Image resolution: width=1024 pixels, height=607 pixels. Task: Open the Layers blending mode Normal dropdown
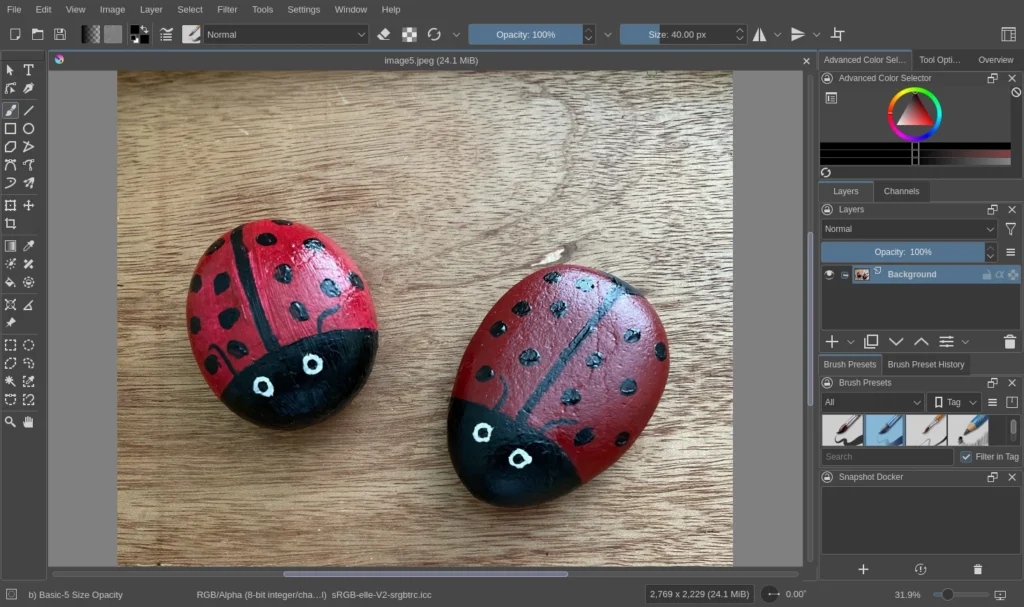pyautogui.click(x=908, y=229)
